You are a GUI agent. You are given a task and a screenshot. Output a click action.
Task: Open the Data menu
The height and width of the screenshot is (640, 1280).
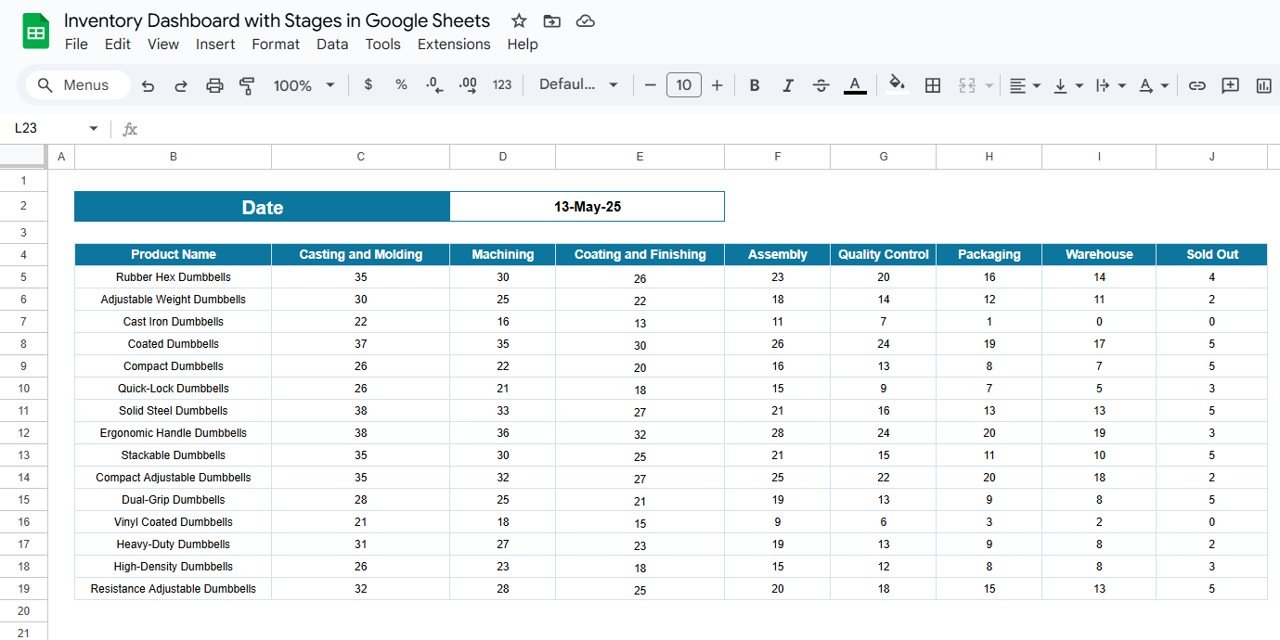332,44
